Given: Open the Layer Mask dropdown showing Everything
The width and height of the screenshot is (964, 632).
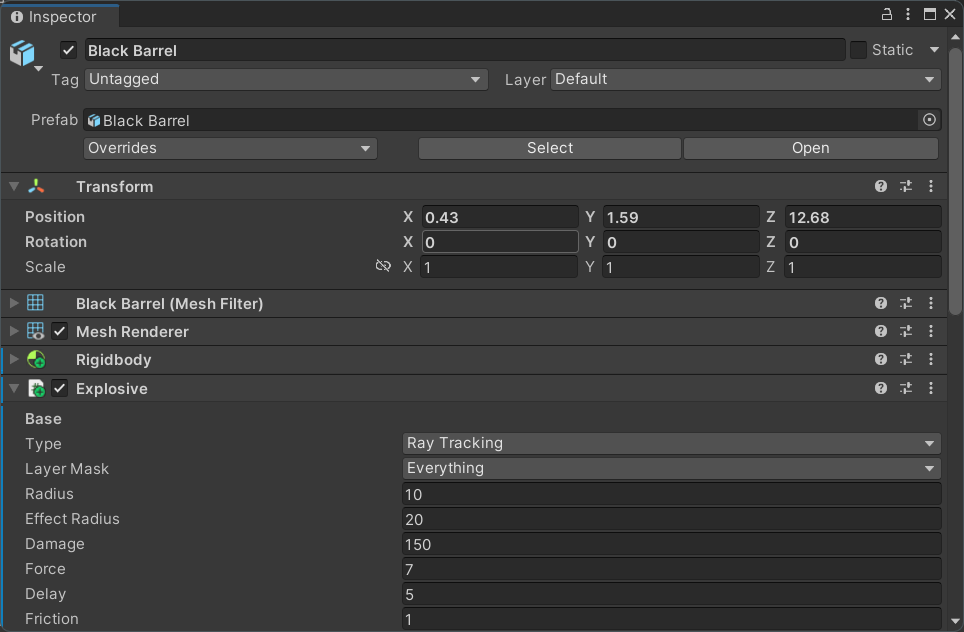Looking at the screenshot, I should pos(671,468).
